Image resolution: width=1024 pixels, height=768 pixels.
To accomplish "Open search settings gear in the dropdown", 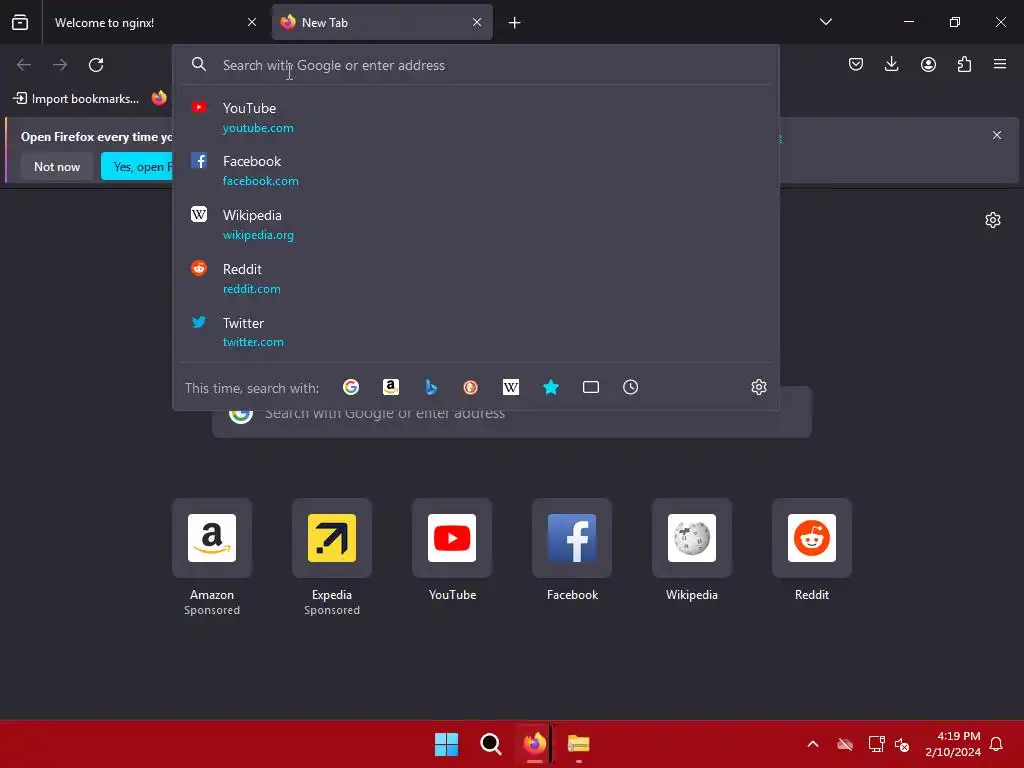I will coord(758,387).
